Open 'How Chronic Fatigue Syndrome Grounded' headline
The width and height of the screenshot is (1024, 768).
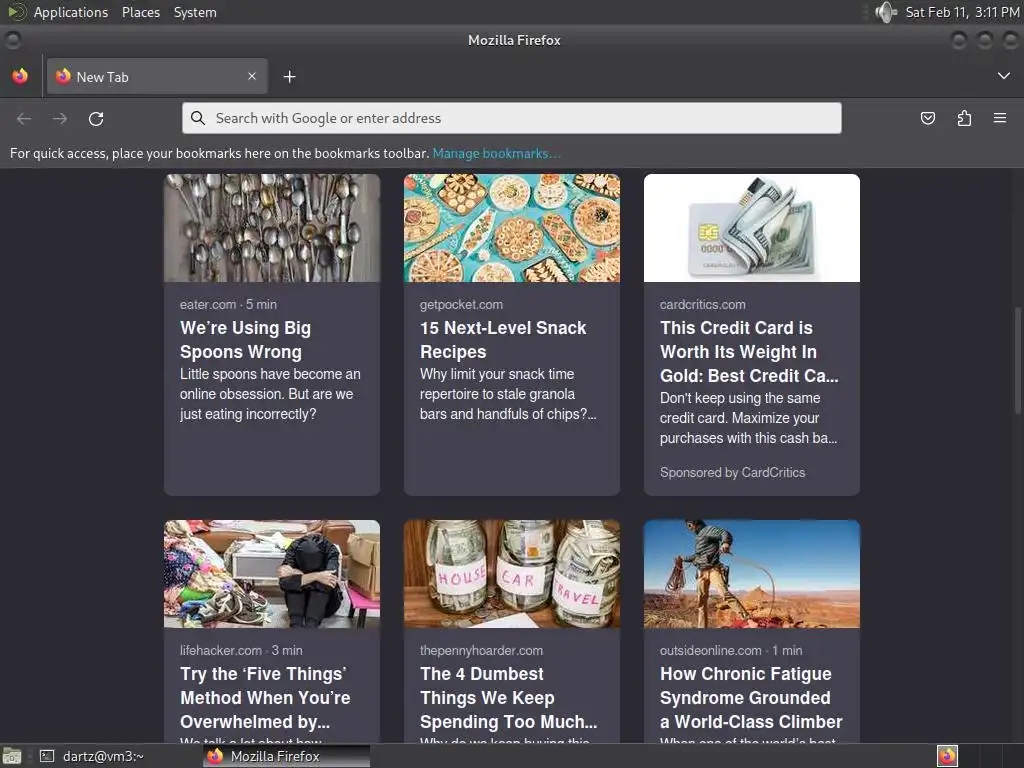tap(751, 697)
